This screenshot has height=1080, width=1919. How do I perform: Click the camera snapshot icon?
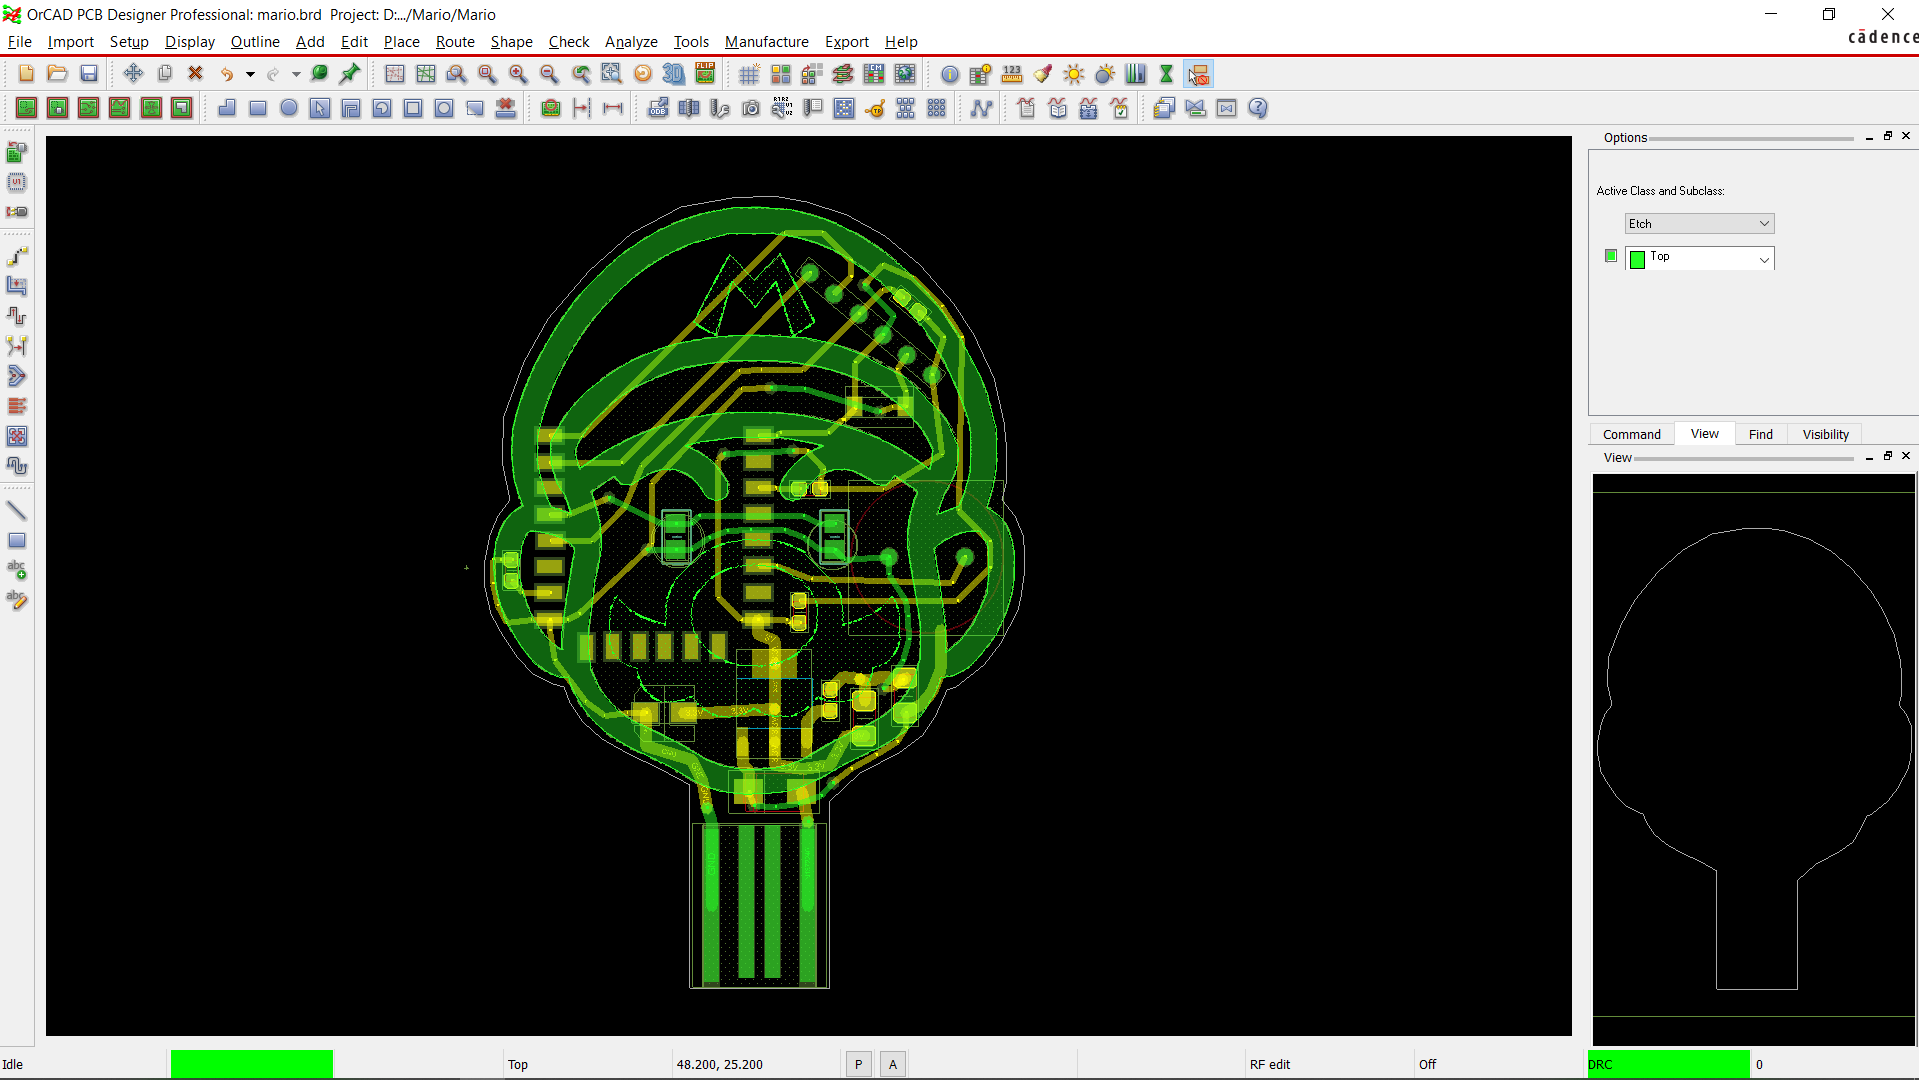(751, 108)
